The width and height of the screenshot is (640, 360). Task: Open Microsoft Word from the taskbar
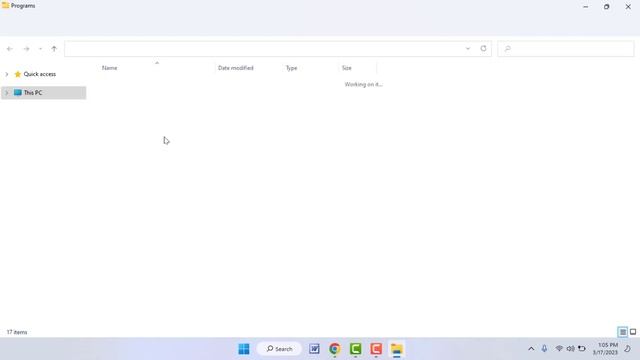point(314,349)
